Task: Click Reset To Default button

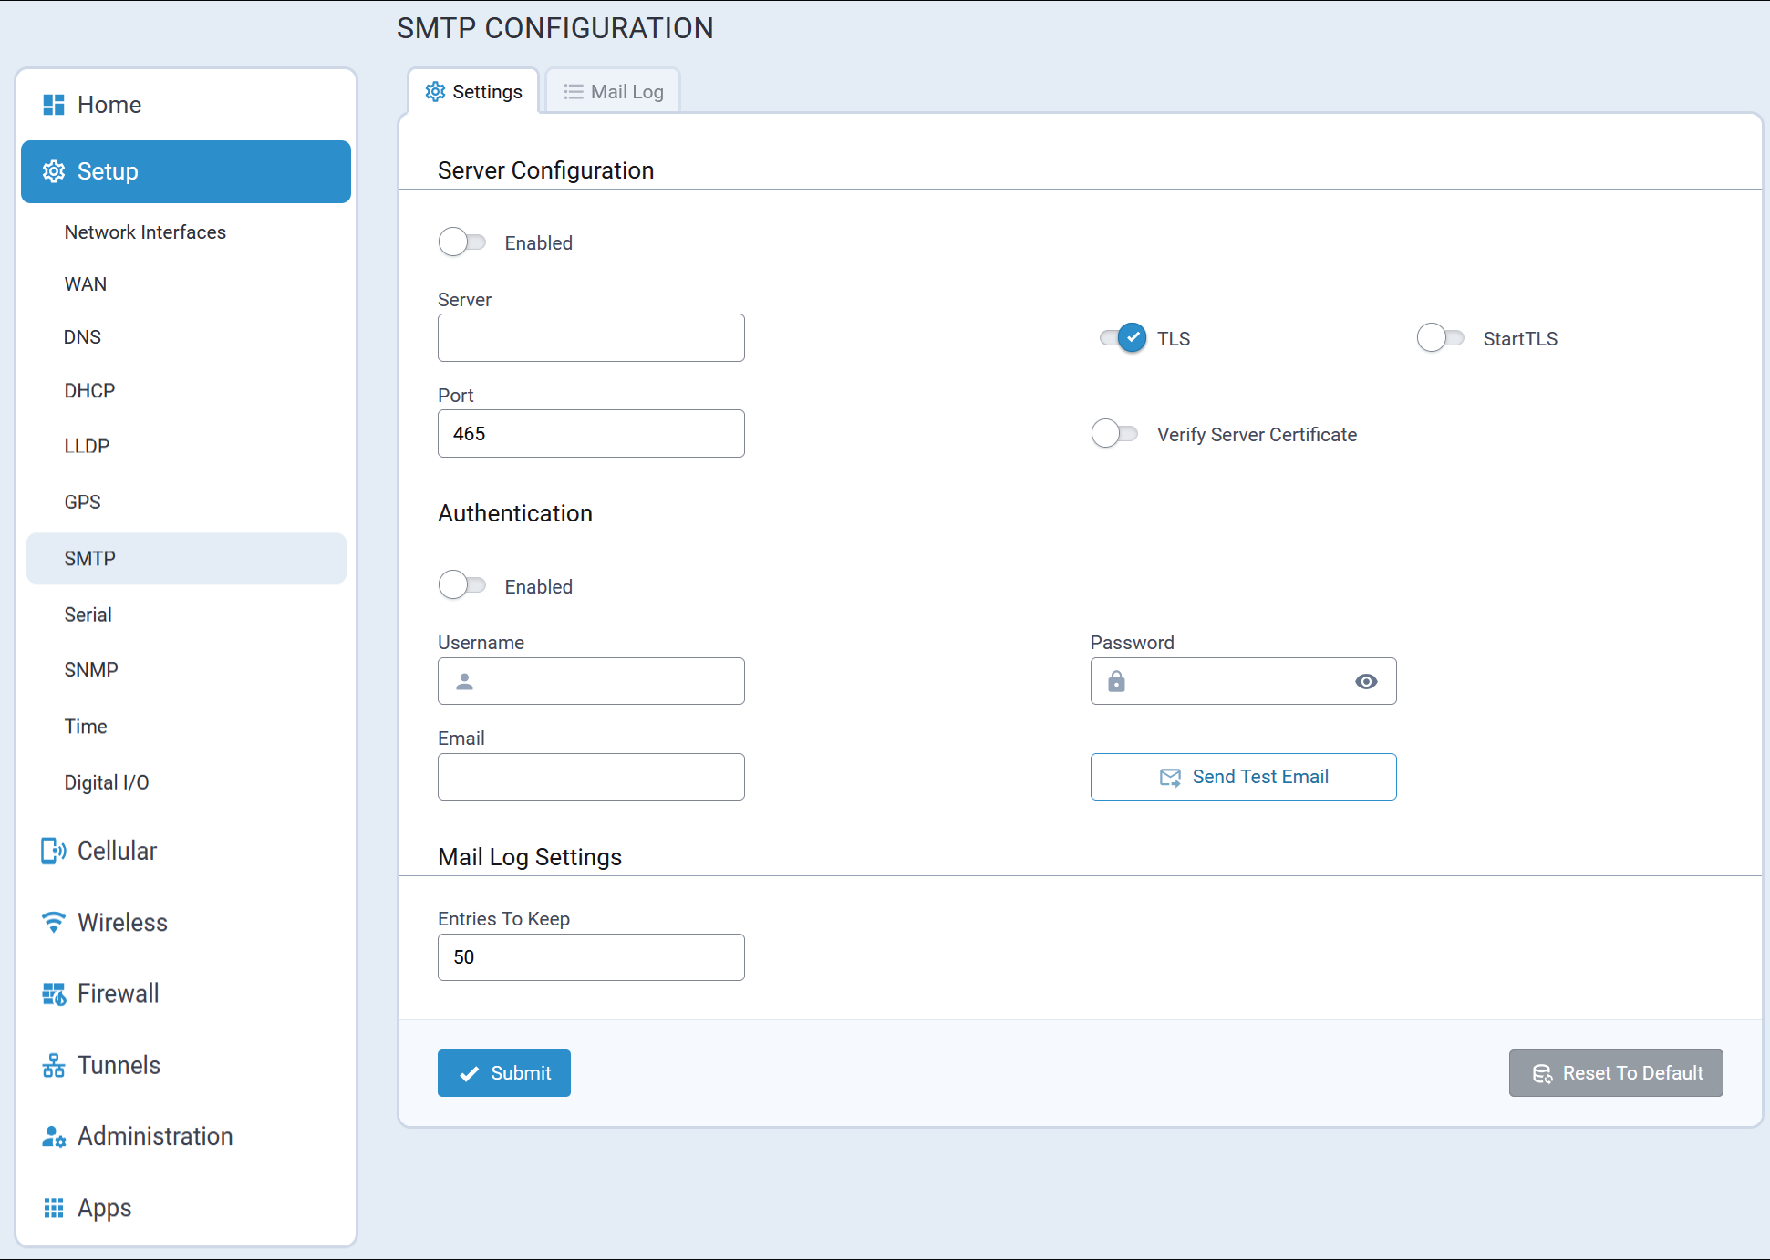Action: click(1615, 1073)
